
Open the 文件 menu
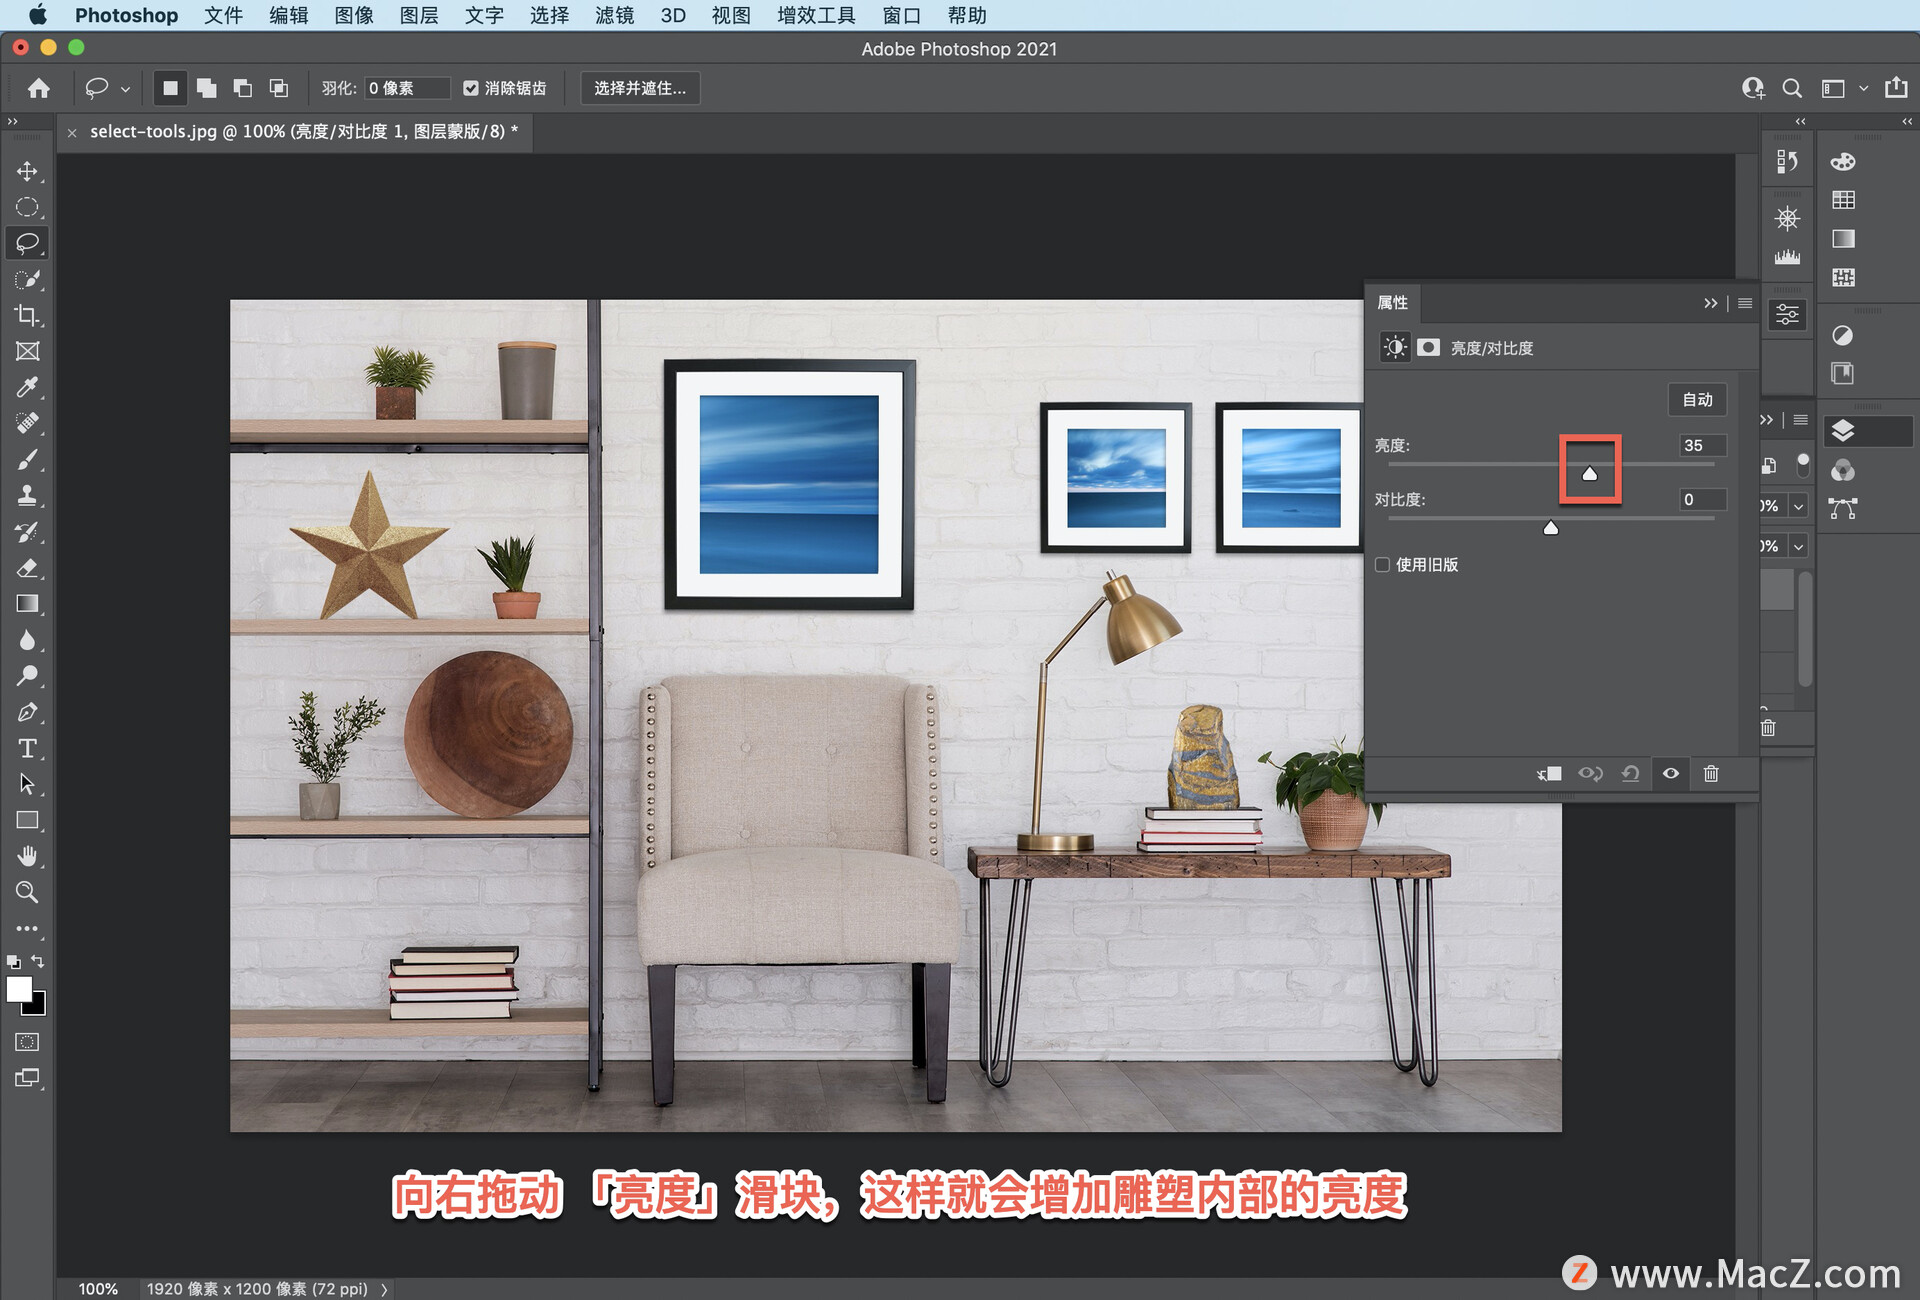click(223, 15)
